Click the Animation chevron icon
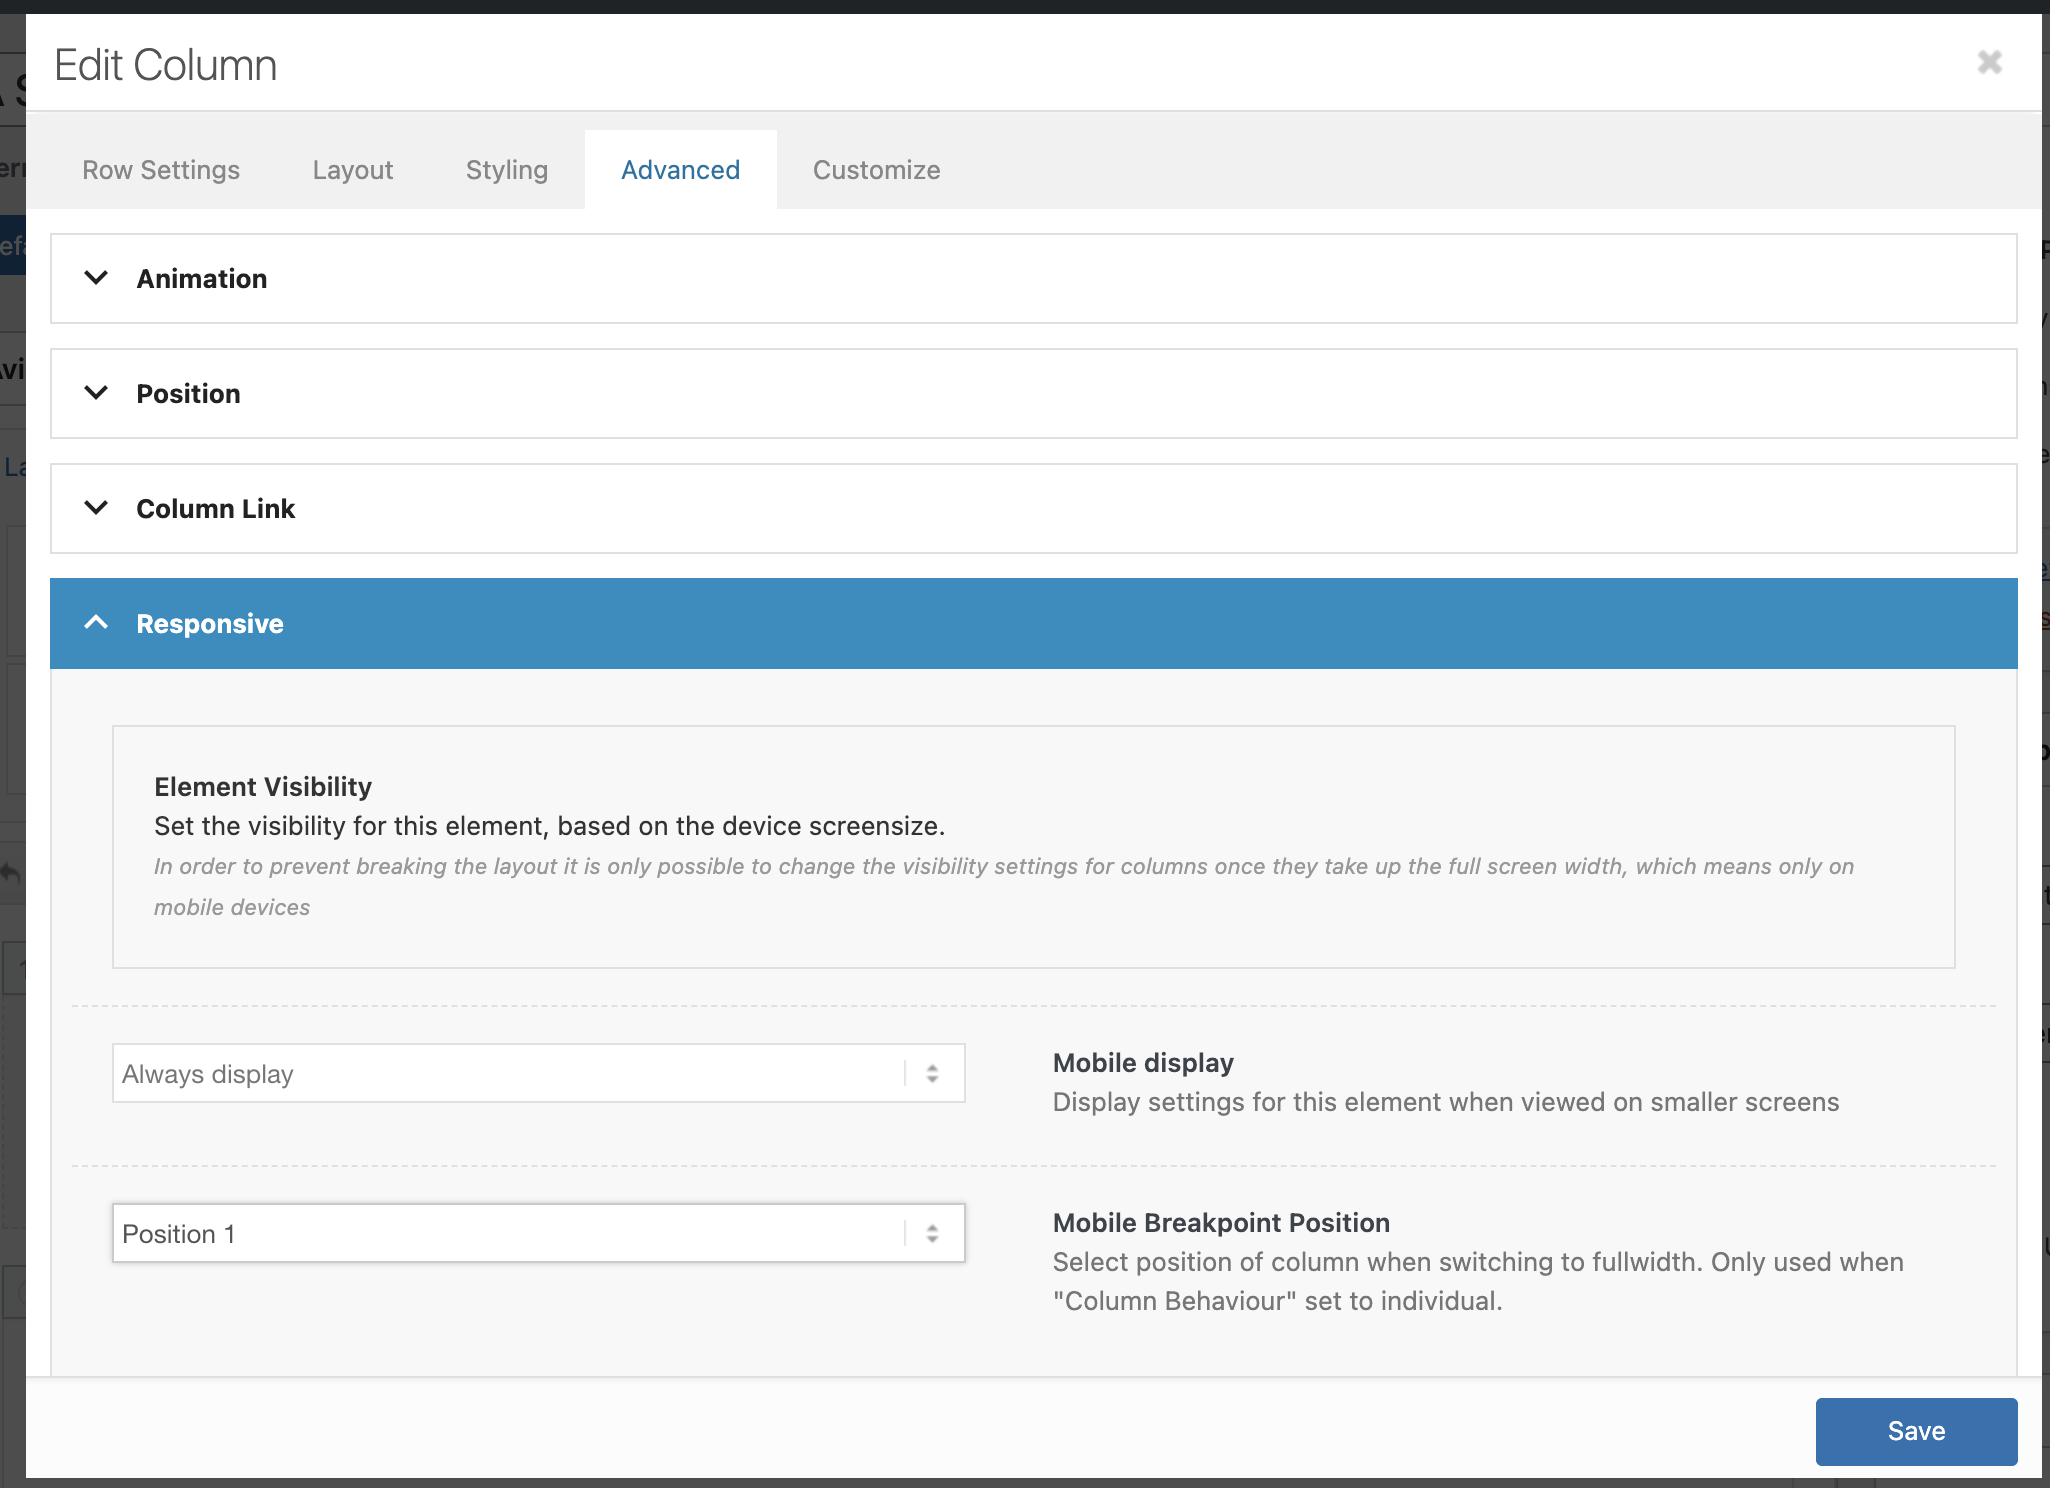 [96, 278]
